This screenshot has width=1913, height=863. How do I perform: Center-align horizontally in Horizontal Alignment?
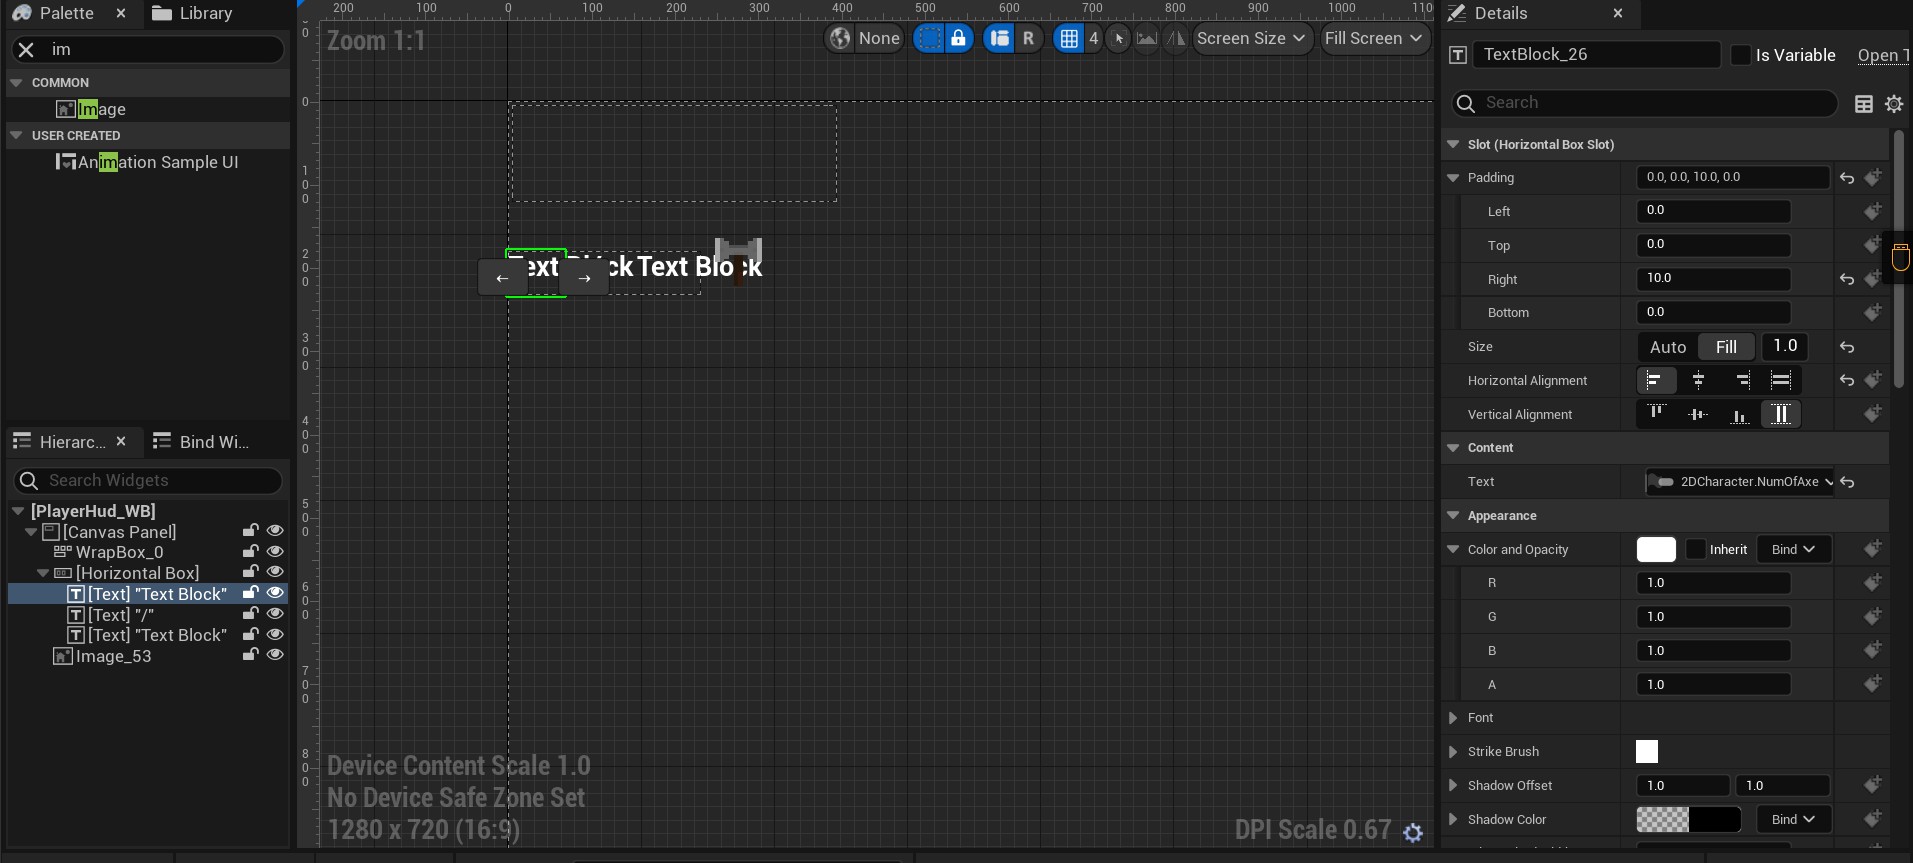click(1698, 380)
